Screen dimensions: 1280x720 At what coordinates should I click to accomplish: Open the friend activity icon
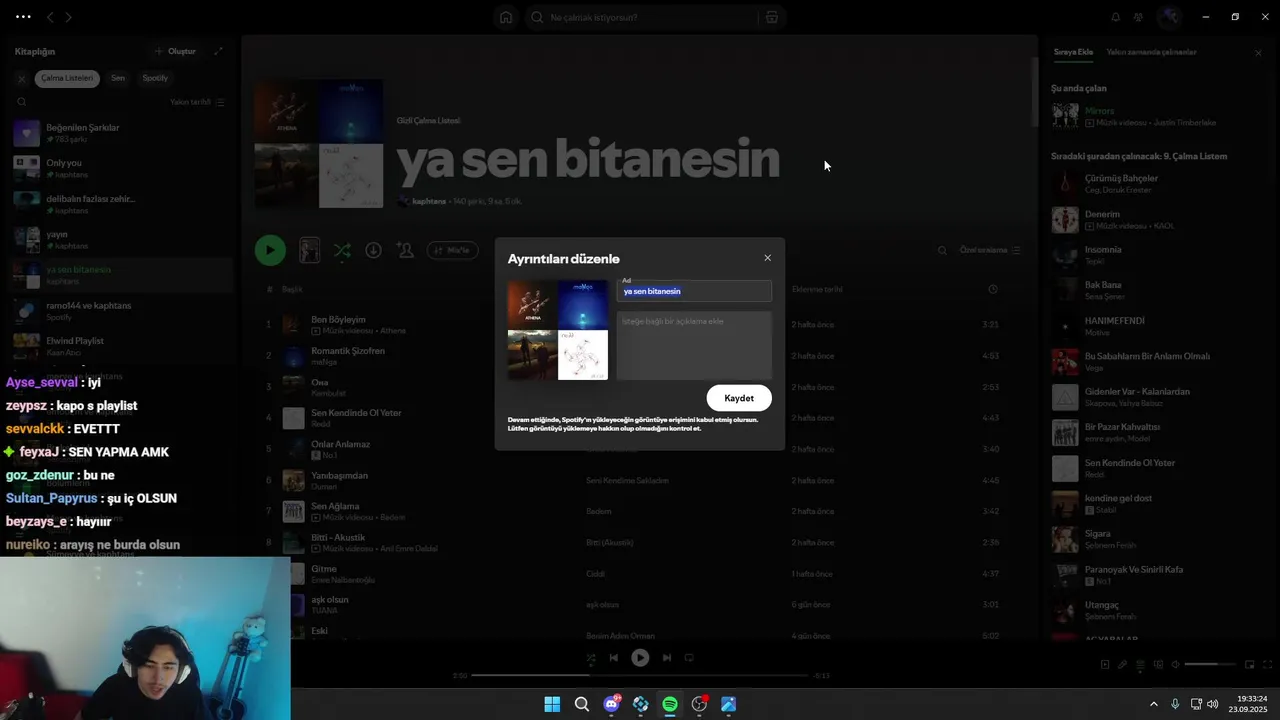coord(1138,17)
